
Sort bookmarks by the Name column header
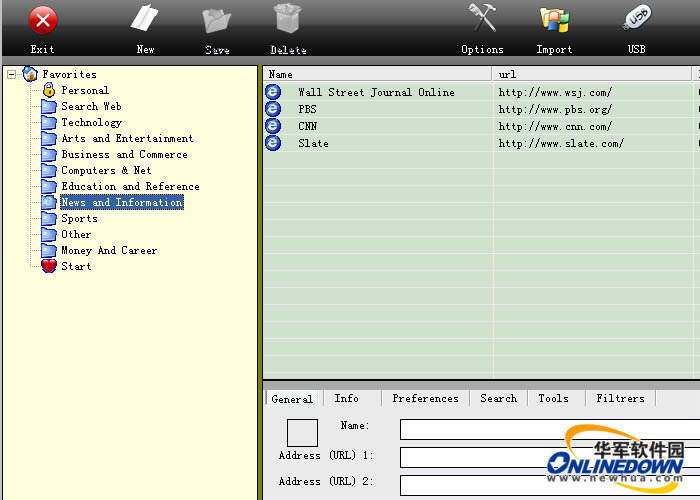[377, 74]
